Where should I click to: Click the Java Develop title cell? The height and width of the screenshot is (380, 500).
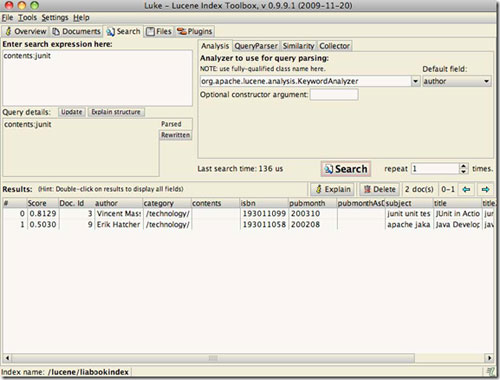pyautogui.click(x=457, y=225)
